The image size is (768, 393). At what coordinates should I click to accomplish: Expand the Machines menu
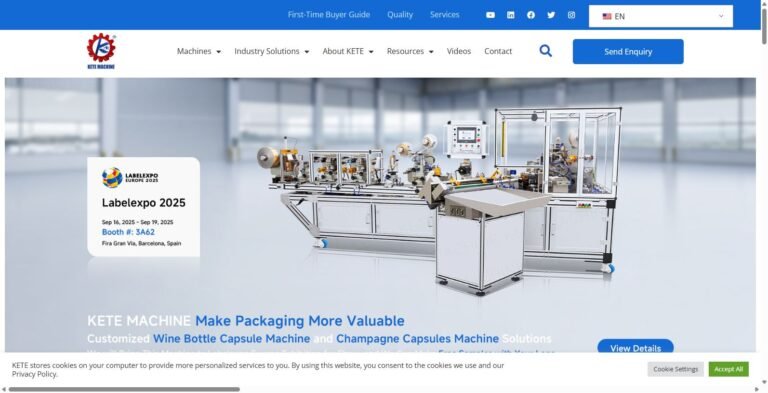point(199,51)
